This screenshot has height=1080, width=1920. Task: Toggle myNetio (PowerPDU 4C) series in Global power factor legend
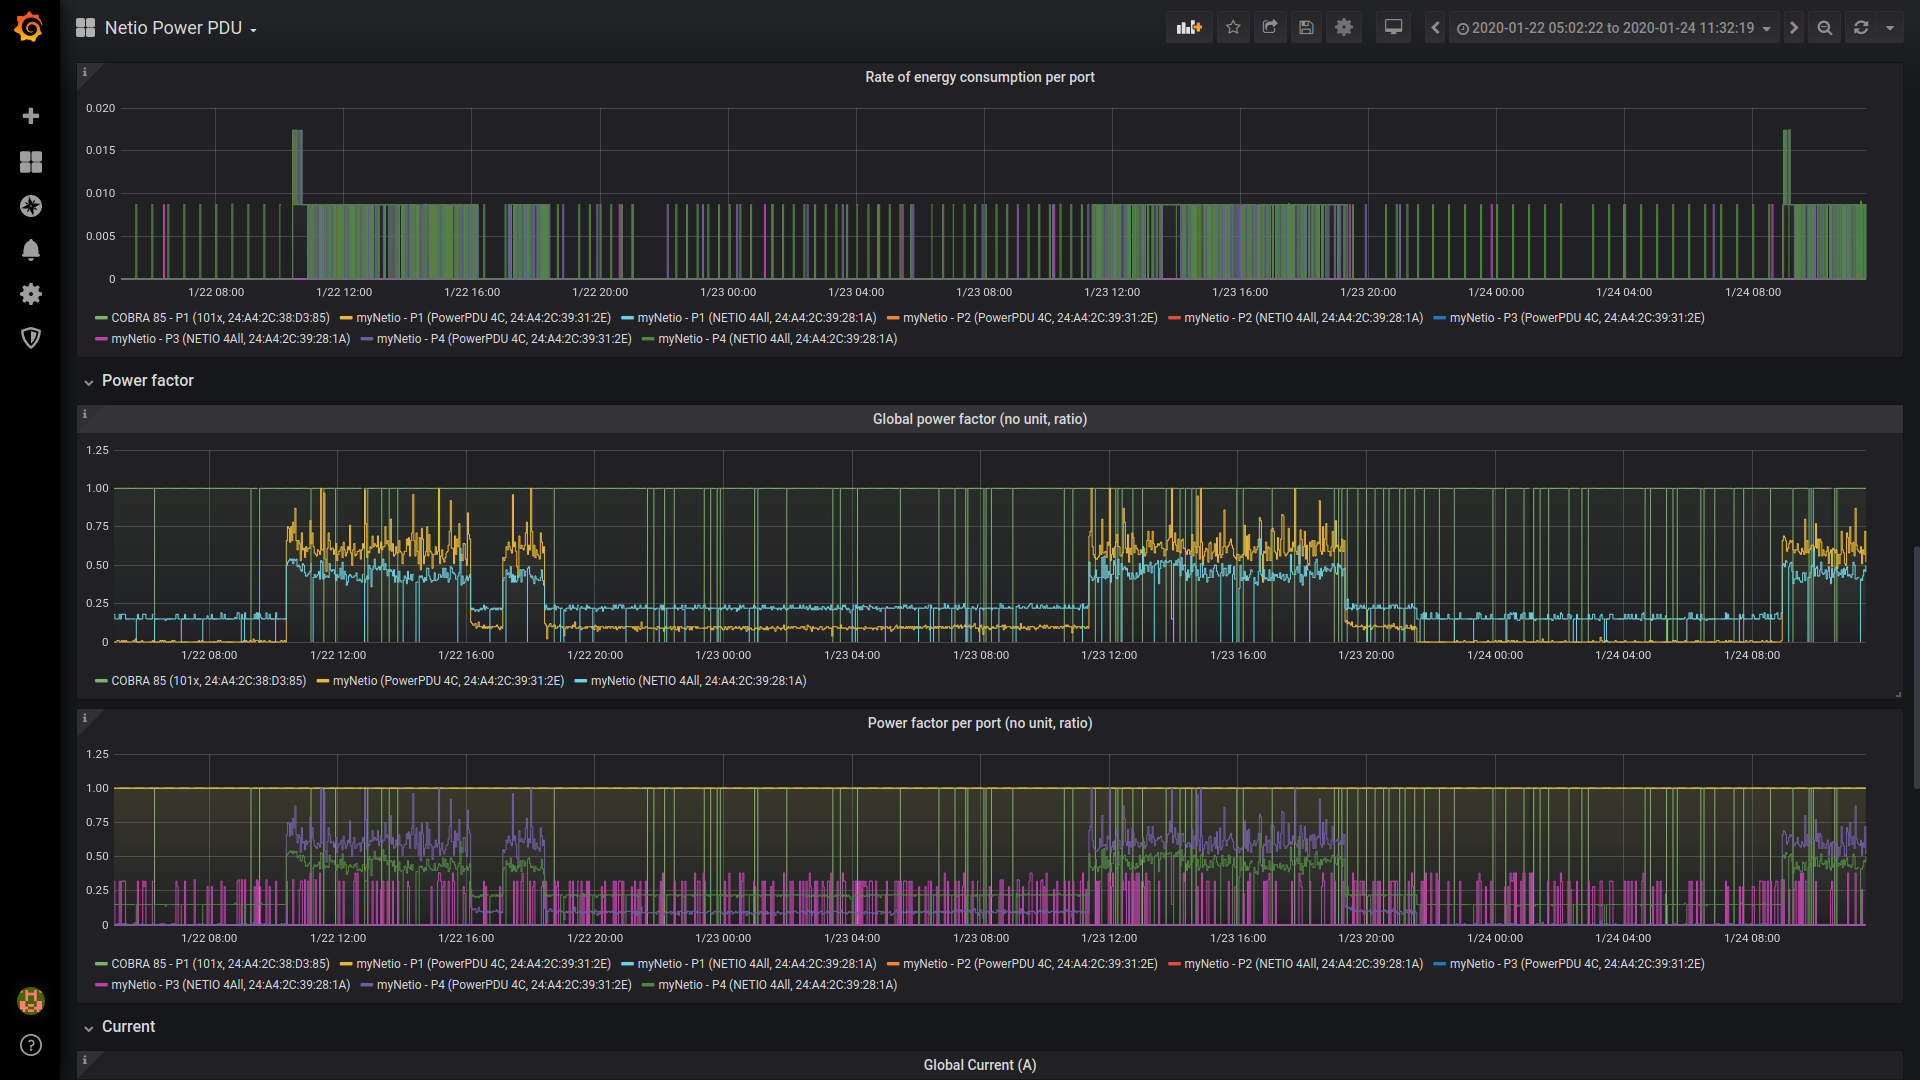pyautogui.click(x=448, y=681)
